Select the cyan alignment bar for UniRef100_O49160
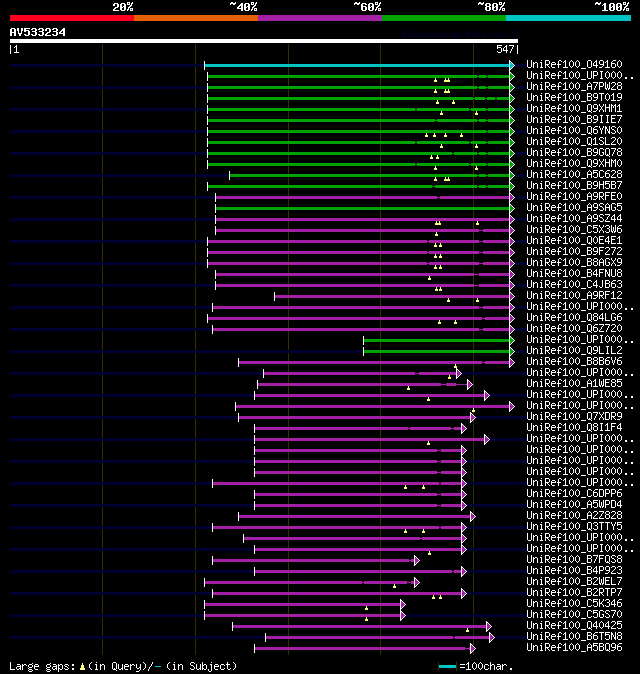This screenshot has height=674, width=640. pyautogui.click(x=358, y=65)
